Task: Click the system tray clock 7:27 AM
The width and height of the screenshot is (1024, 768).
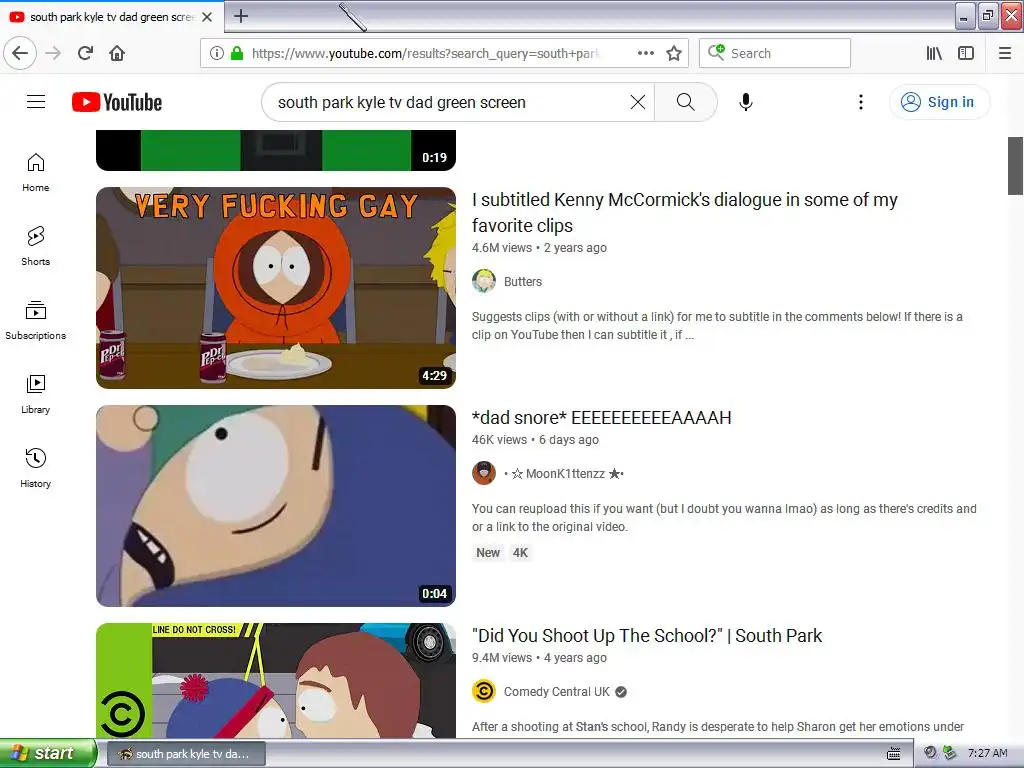Action: pos(987,753)
